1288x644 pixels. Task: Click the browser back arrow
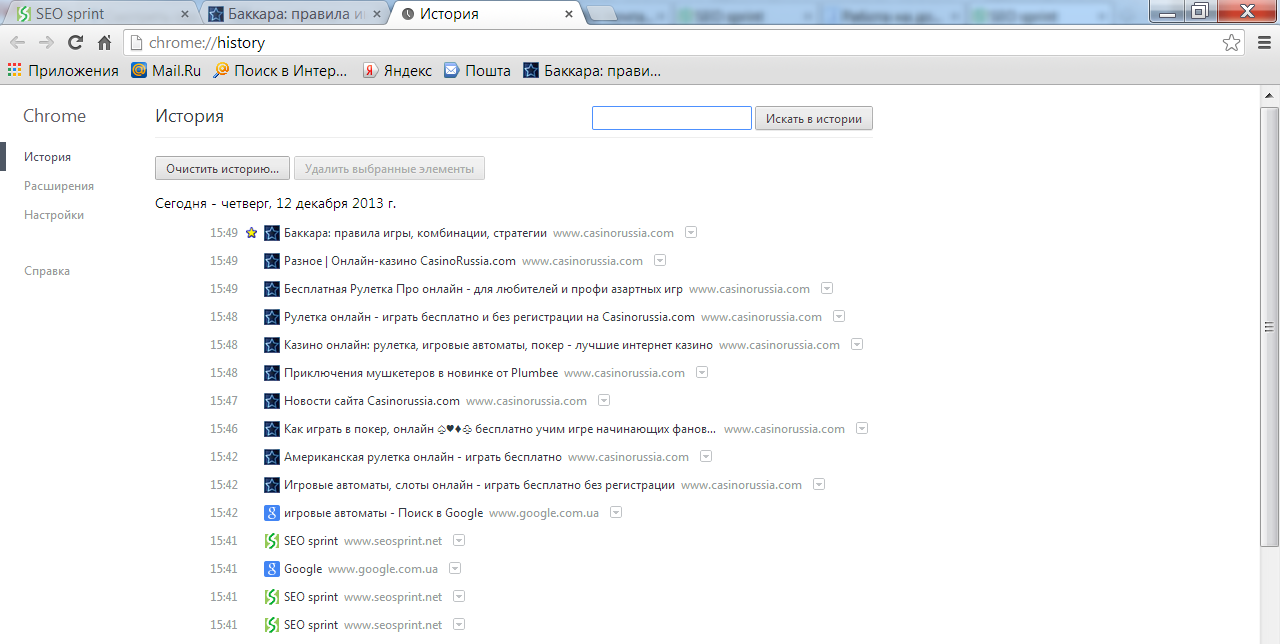click(17, 43)
